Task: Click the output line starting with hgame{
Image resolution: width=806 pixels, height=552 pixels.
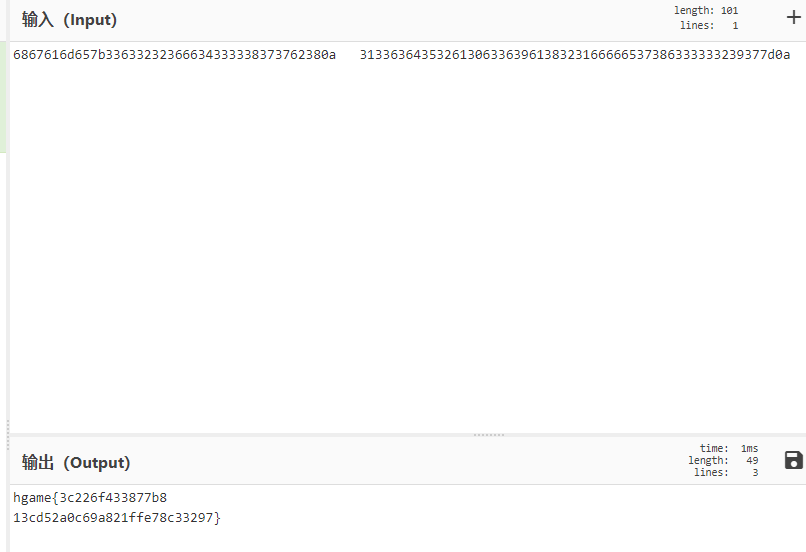Action: pyautogui.click(x=90, y=497)
